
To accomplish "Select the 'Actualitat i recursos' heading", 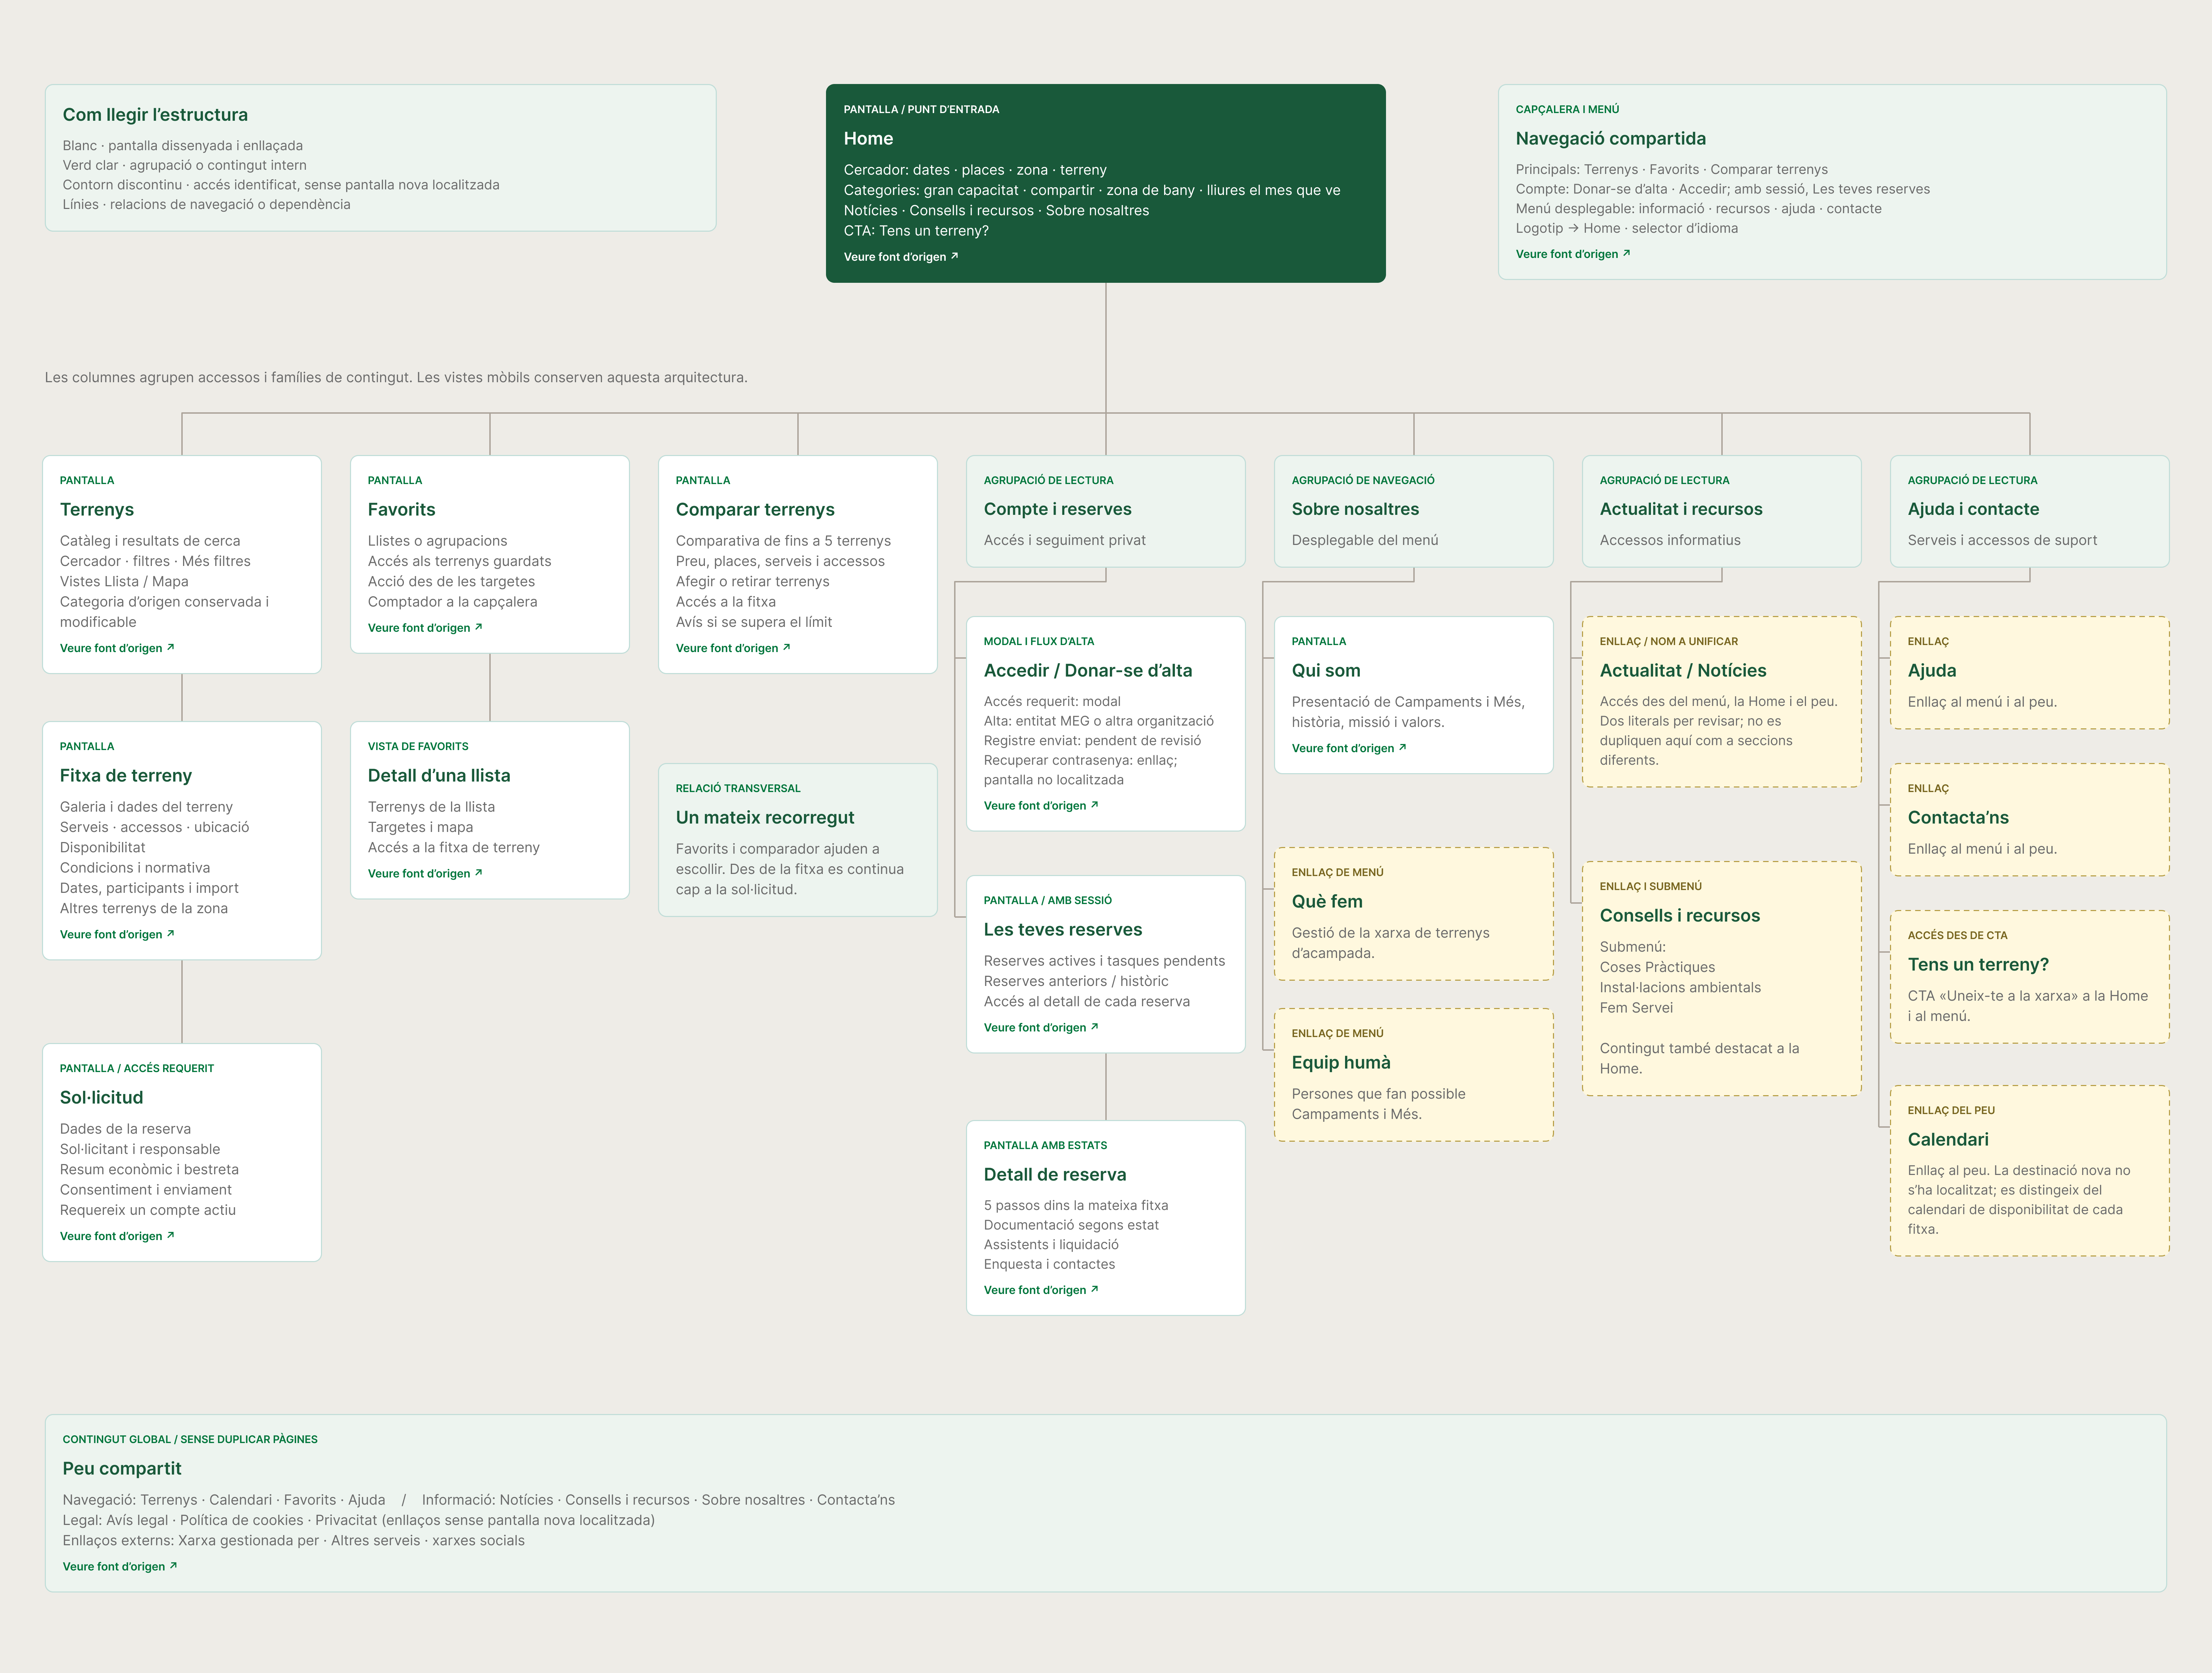I will point(1681,509).
